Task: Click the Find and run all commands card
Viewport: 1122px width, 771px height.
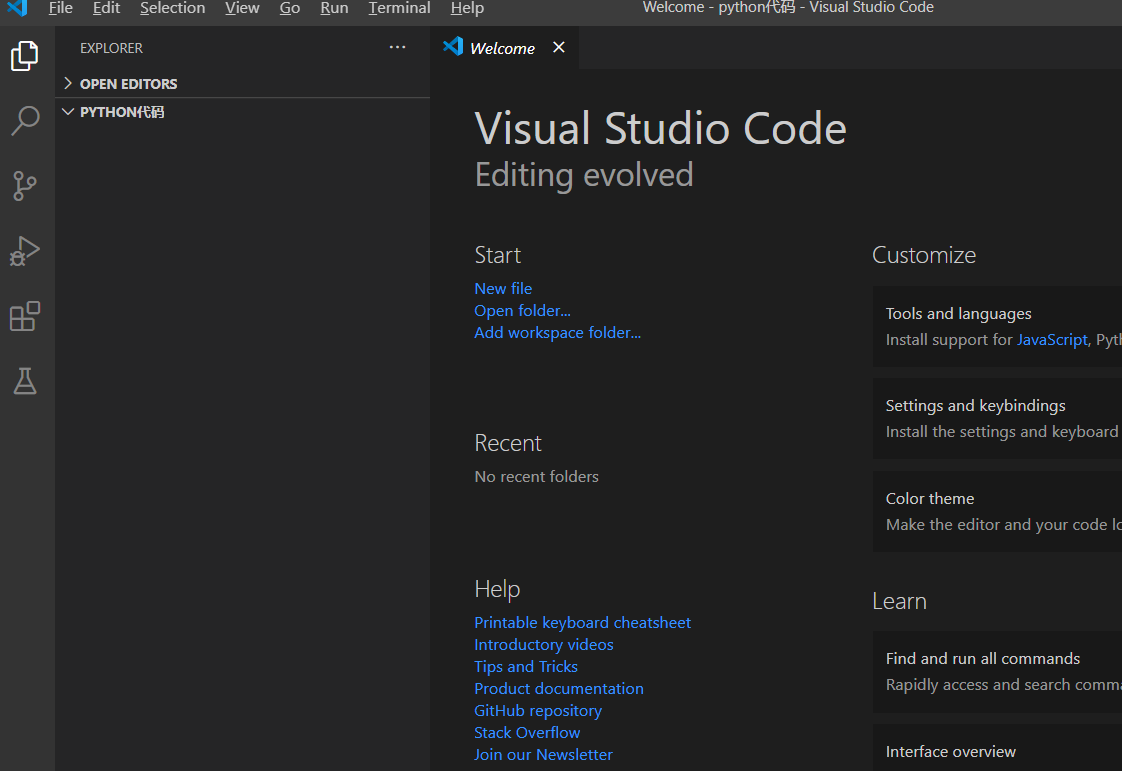Action: 997,671
